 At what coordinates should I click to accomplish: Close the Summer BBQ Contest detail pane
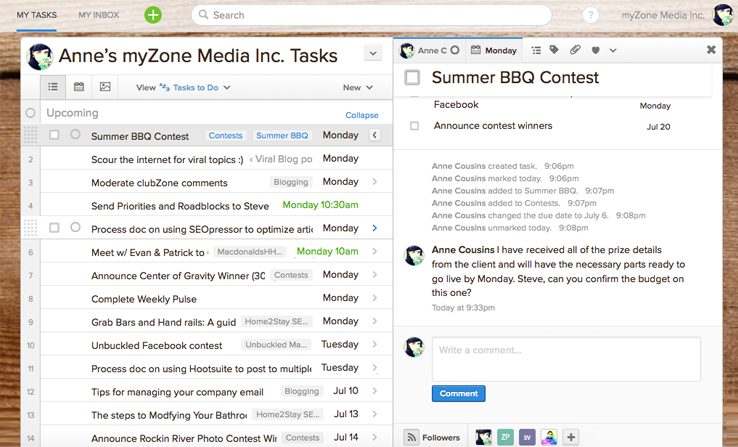coord(711,49)
